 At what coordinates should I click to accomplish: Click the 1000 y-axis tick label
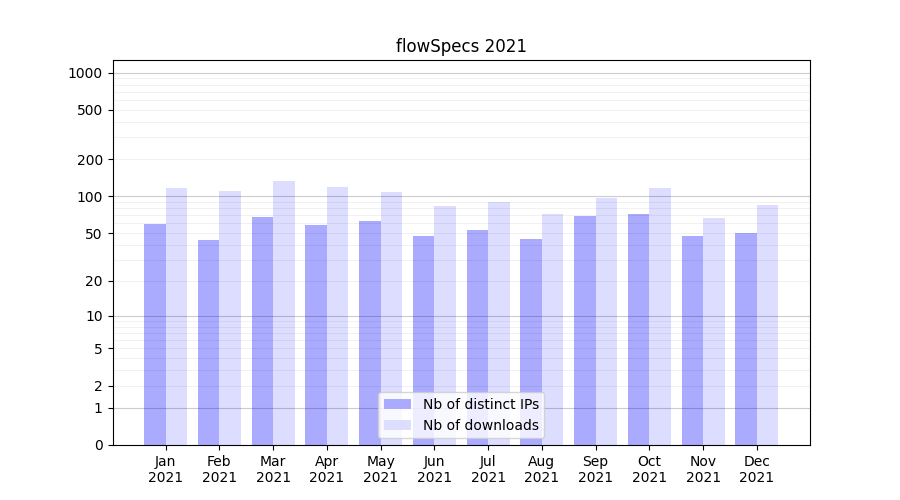tap(85, 73)
